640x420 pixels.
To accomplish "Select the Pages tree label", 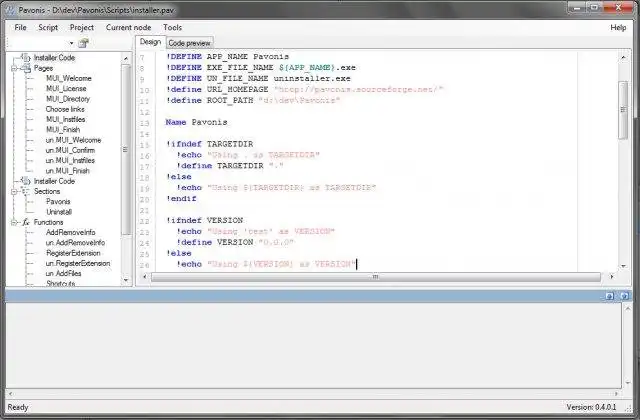I will (x=43, y=68).
